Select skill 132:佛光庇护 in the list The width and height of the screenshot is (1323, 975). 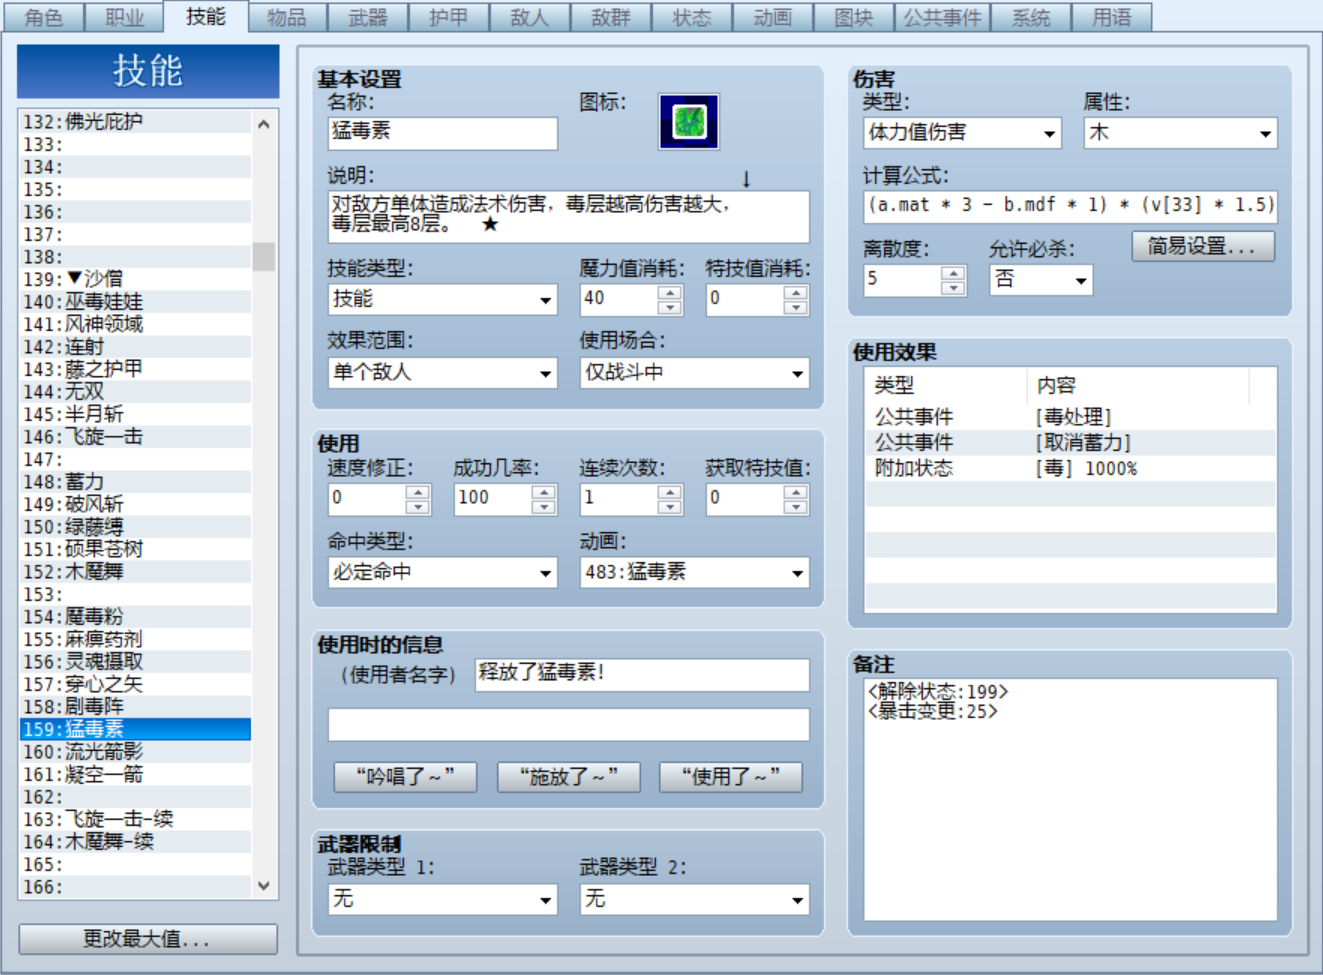[135, 122]
